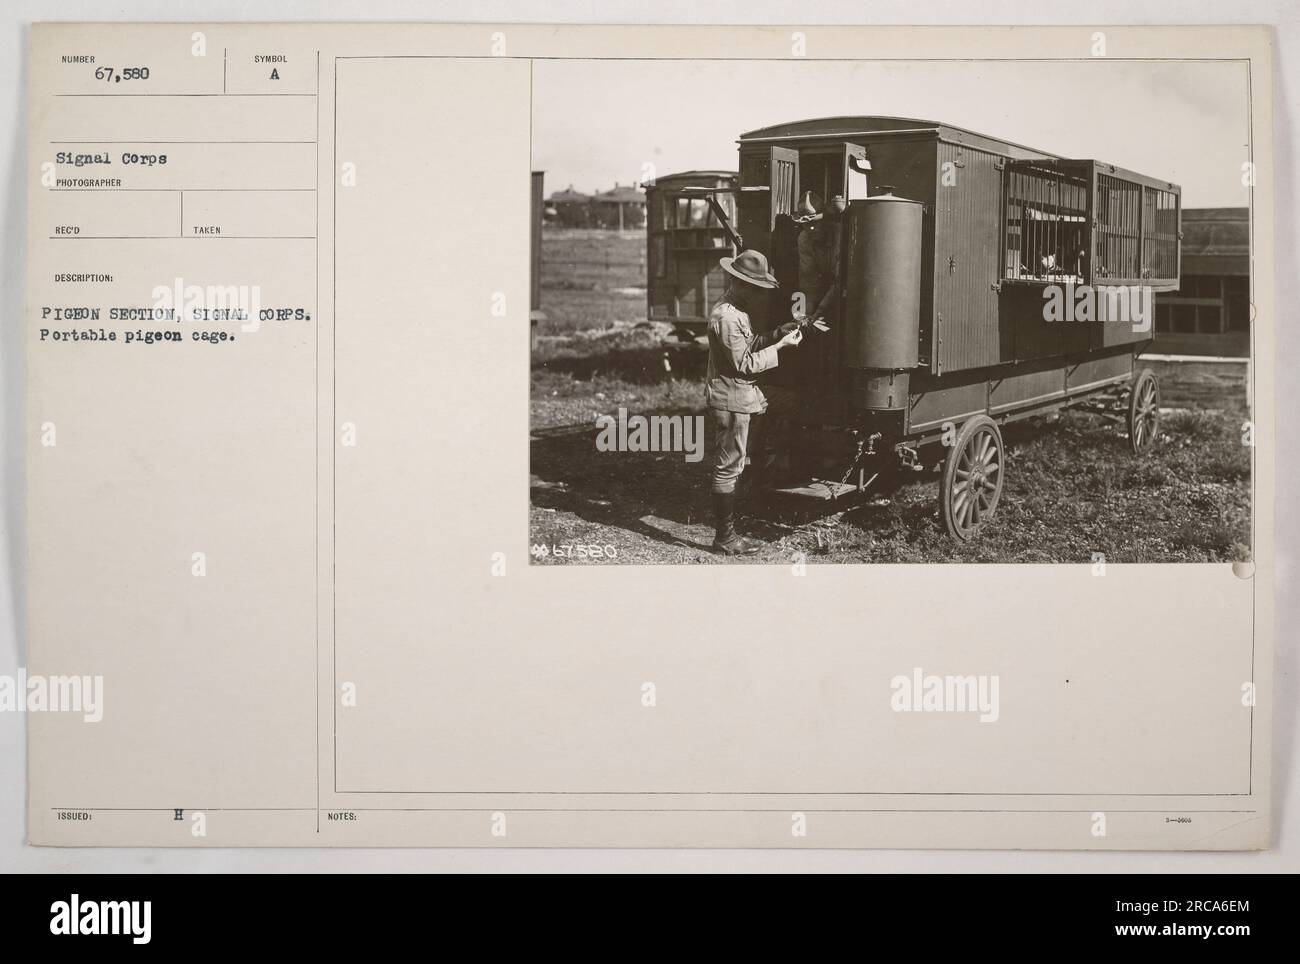The image size is (1300, 964).
Task: Click the "REC'D" field label
Action: pos(68,231)
